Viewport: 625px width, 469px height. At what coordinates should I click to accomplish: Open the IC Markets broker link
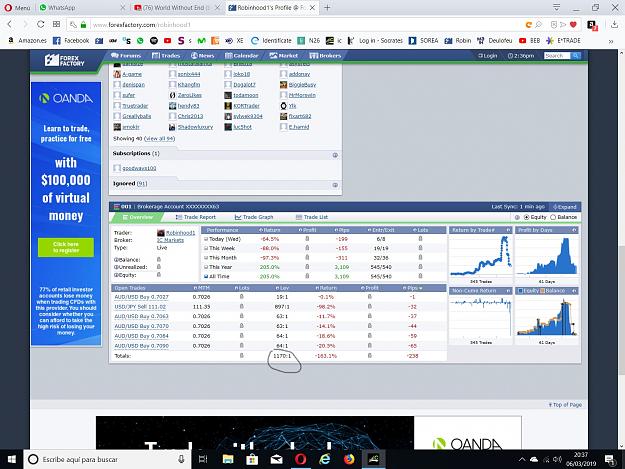coord(170,240)
